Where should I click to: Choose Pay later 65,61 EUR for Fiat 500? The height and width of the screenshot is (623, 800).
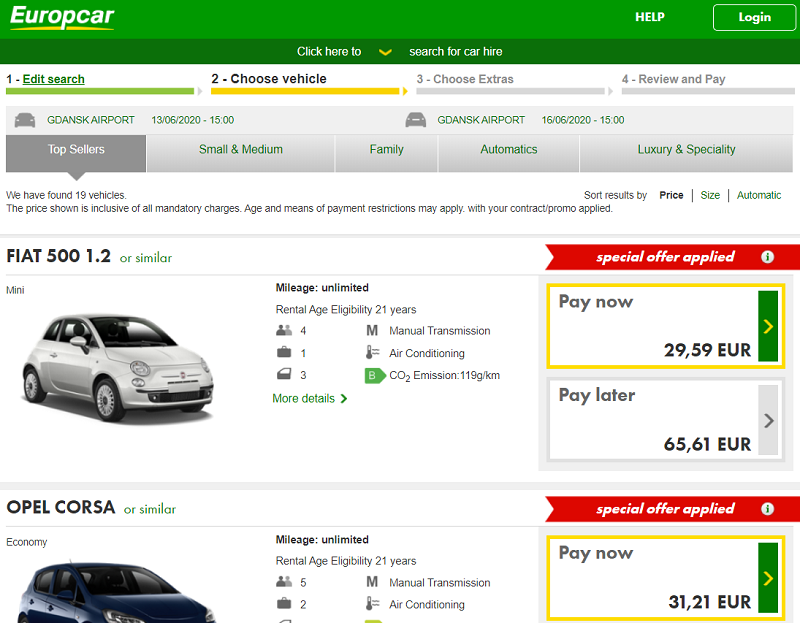click(x=665, y=420)
